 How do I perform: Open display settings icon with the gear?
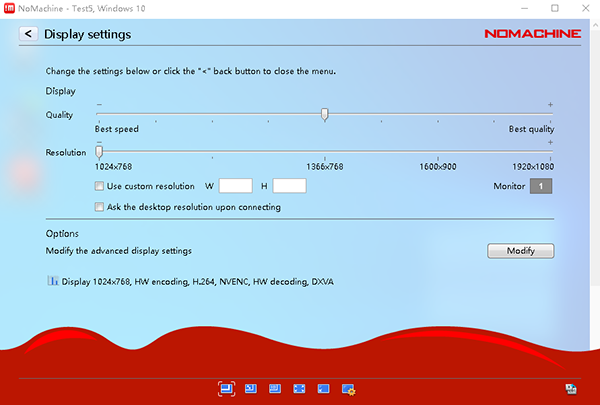point(348,388)
